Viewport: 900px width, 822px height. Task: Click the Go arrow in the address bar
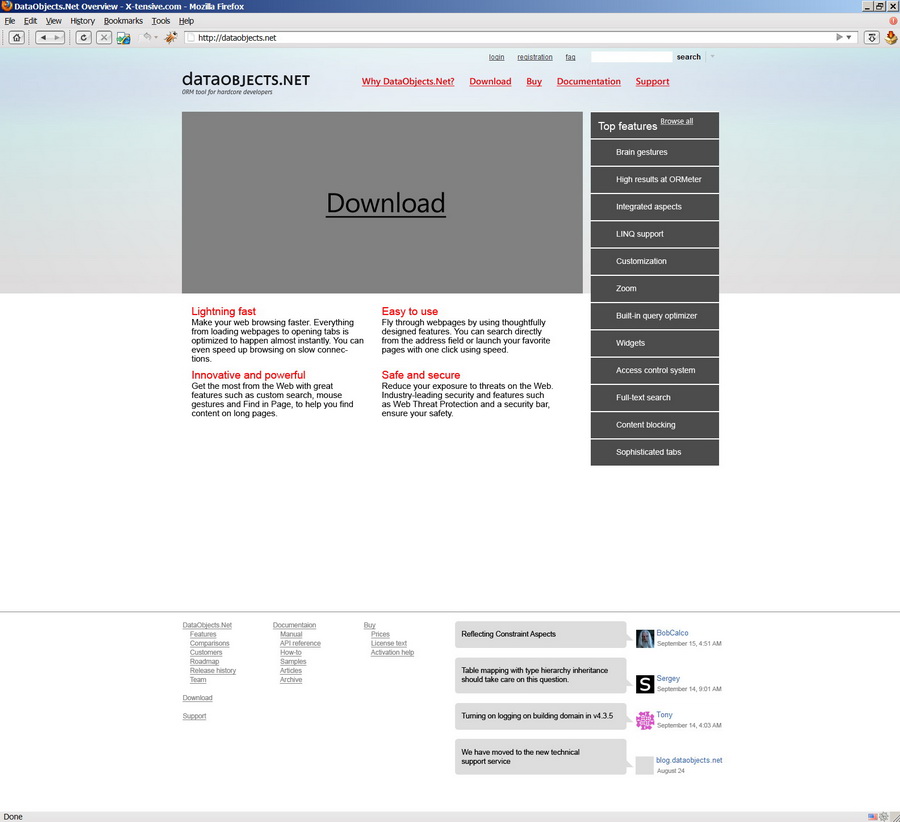point(839,37)
